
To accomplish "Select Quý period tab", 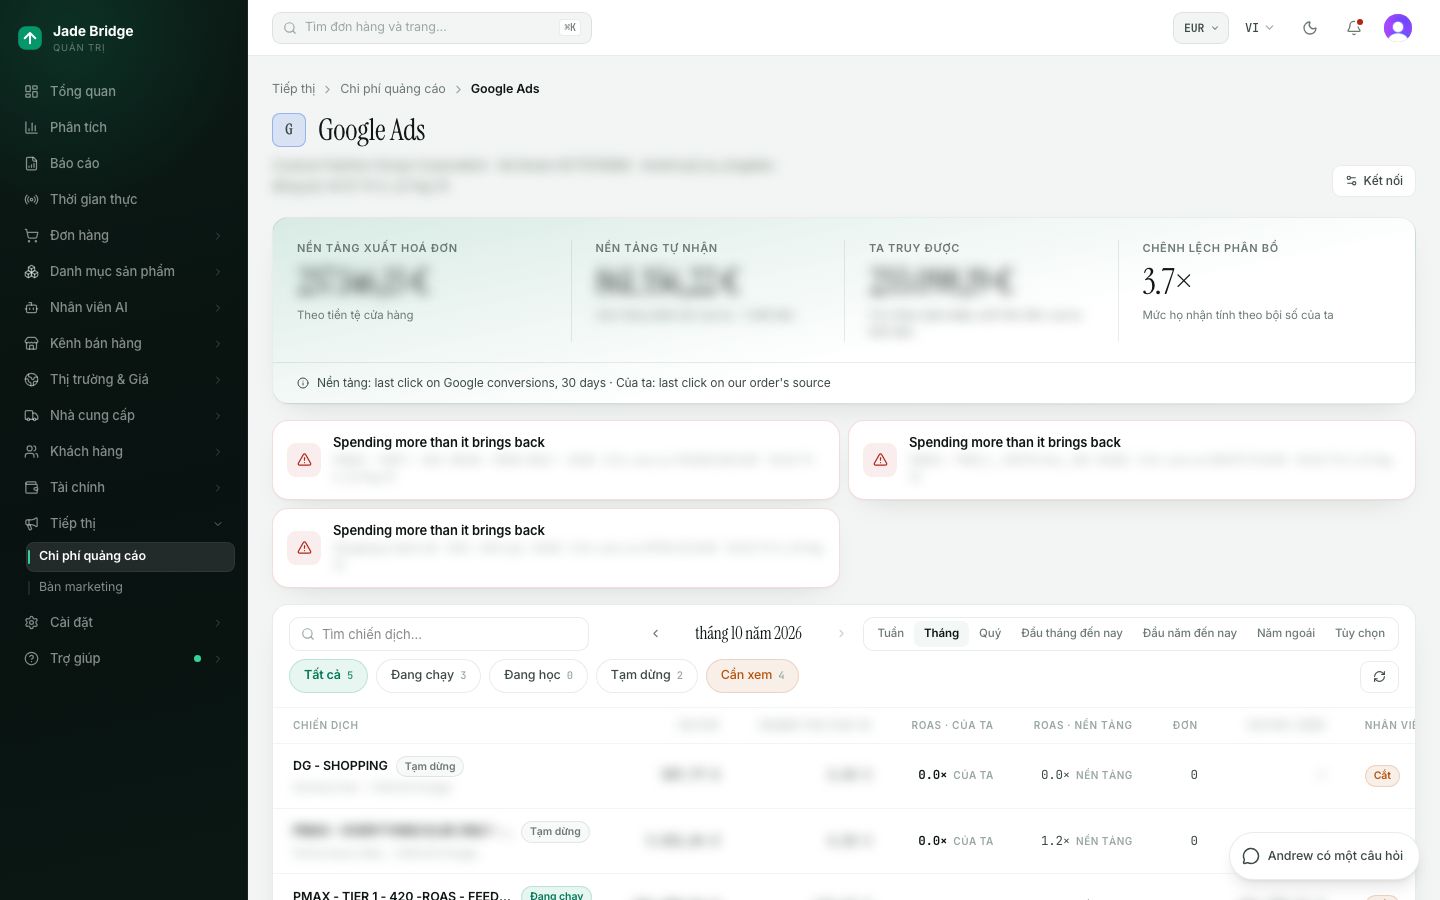I will [990, 633].
